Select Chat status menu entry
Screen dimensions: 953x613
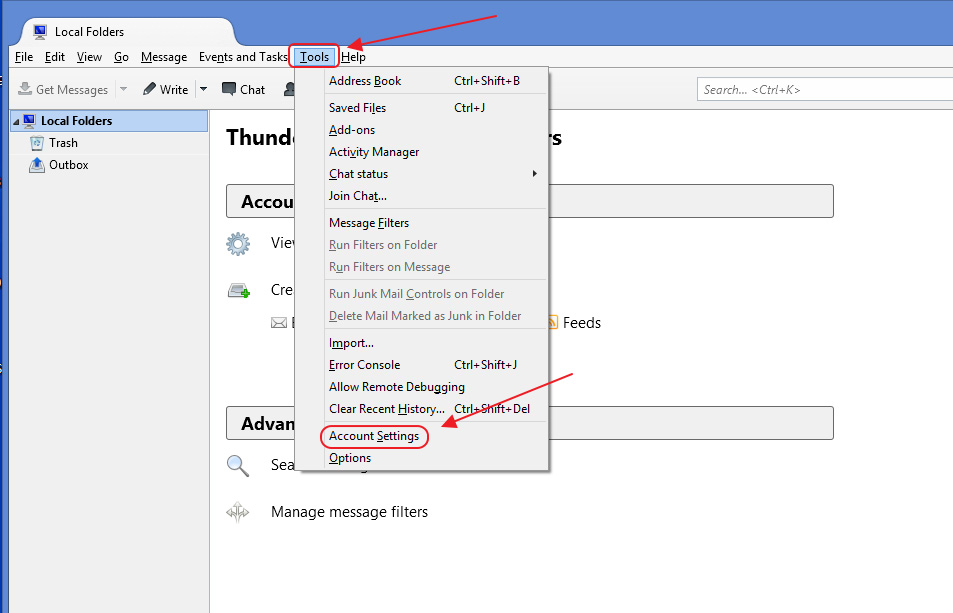(x=436, y=174)
